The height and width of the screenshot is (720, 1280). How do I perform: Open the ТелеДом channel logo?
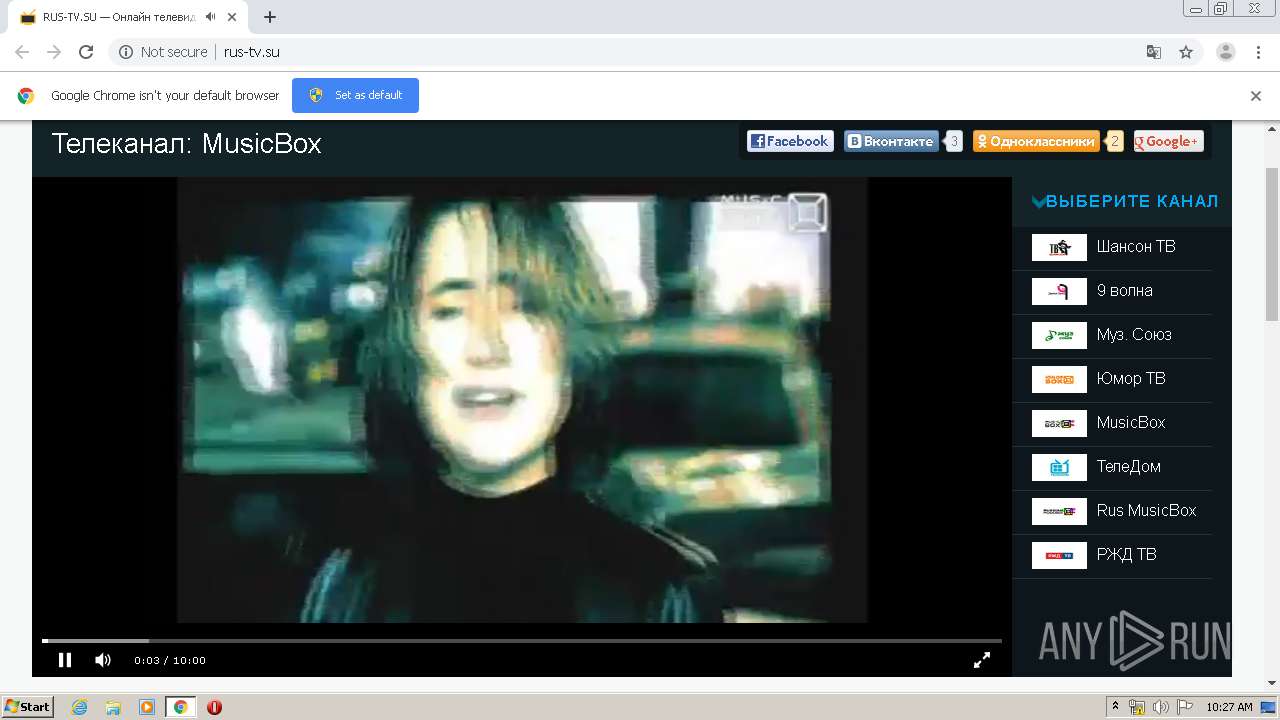(x=1059, y=467)
